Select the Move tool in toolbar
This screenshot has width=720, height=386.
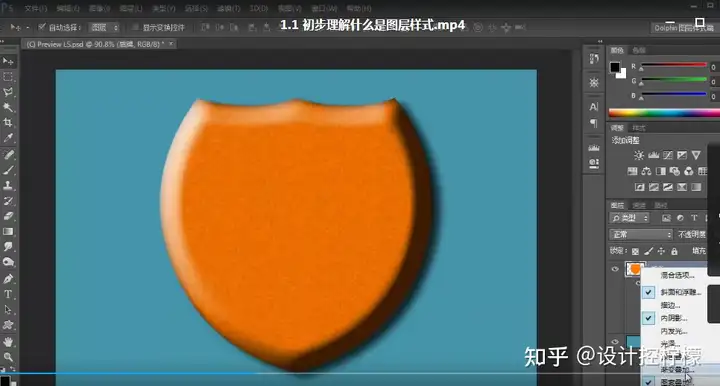(8, 61)
